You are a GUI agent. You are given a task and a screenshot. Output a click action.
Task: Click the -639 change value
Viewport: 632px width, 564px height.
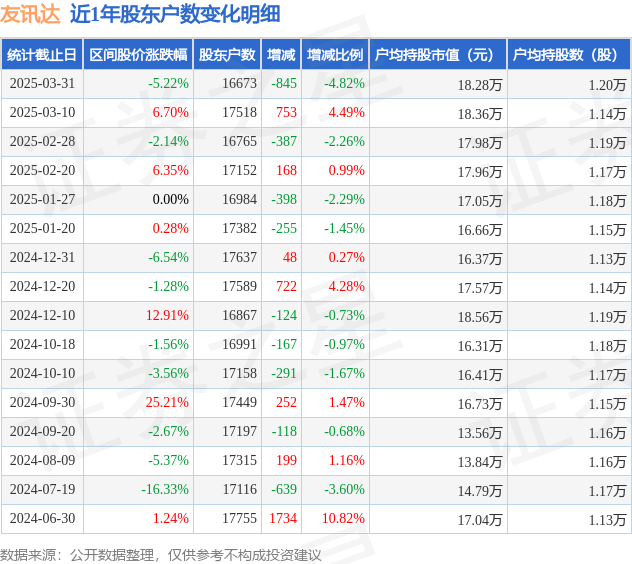pos(284,490)
